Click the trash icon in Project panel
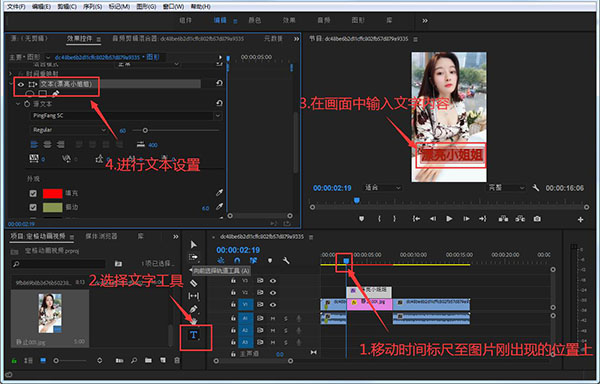 [x=177, y=360]
